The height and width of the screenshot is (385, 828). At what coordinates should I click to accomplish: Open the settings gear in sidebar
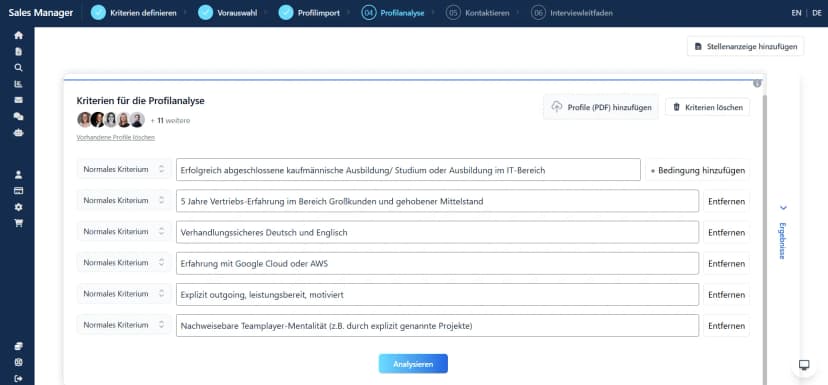tap(18, 207)
